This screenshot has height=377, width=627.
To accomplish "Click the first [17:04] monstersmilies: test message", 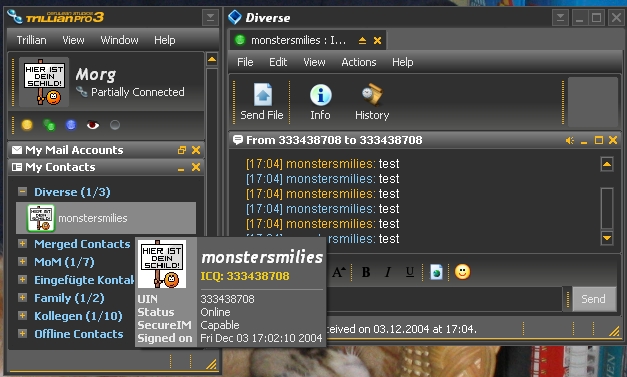I will (x=322, y=164).
